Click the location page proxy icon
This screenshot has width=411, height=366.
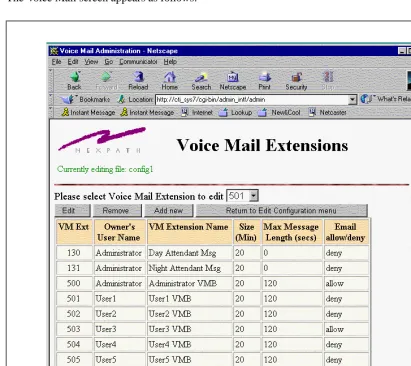click(122, 99)
